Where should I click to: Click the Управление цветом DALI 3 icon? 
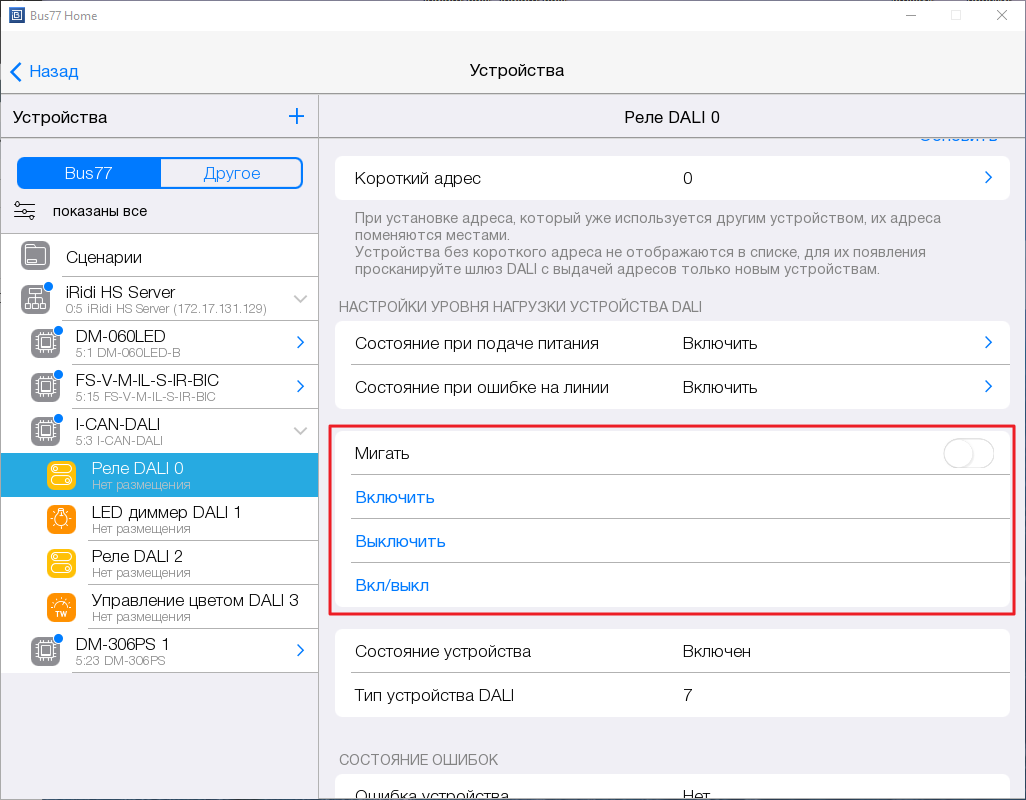[61, 607]
